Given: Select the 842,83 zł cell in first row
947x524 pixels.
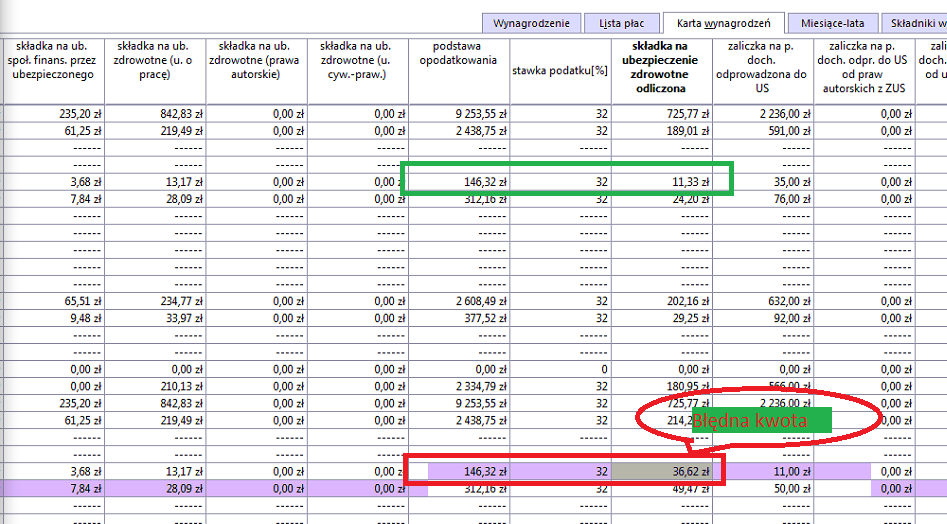Looking at the screenshot, I should pos(155,113).
